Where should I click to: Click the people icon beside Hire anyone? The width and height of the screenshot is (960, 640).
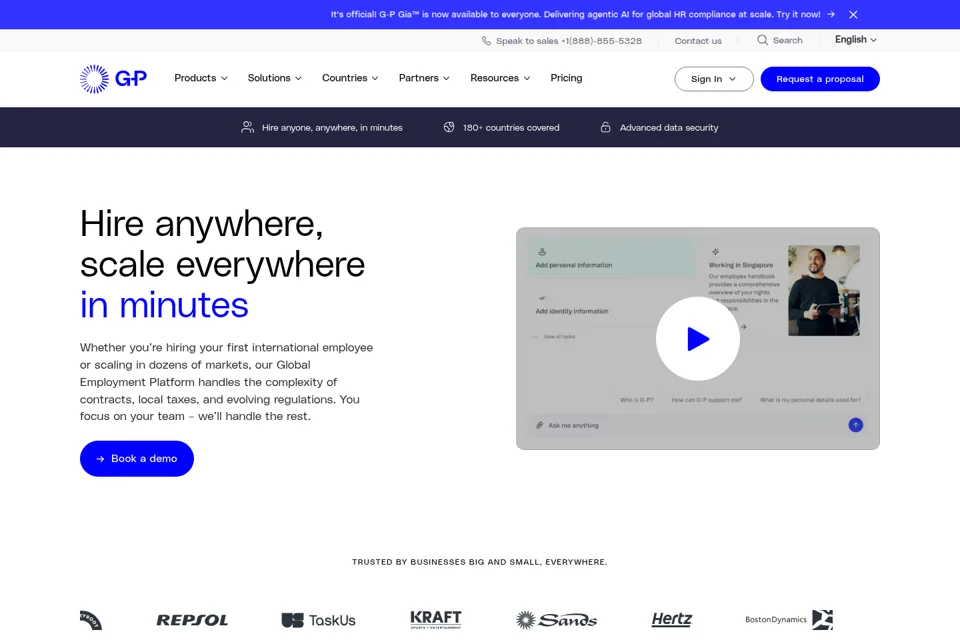pos(247,127)
